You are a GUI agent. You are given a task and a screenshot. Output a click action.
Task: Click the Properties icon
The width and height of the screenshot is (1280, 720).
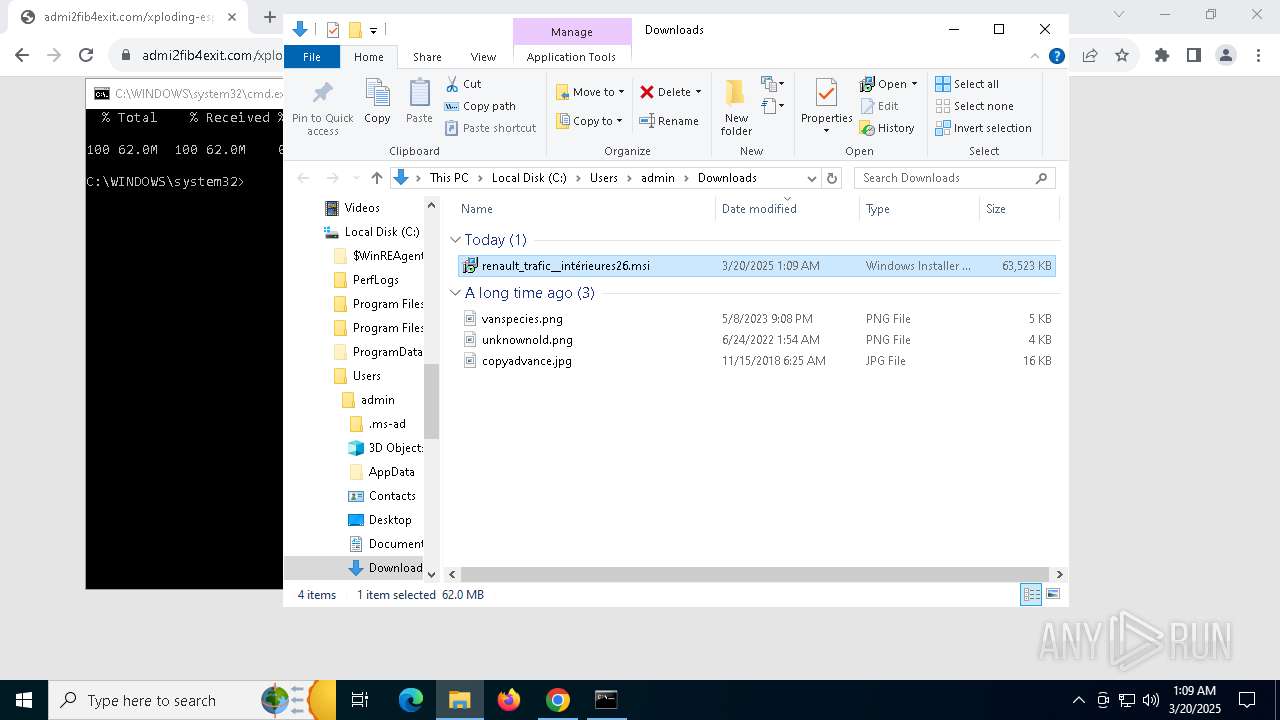(x=826, y=95)
